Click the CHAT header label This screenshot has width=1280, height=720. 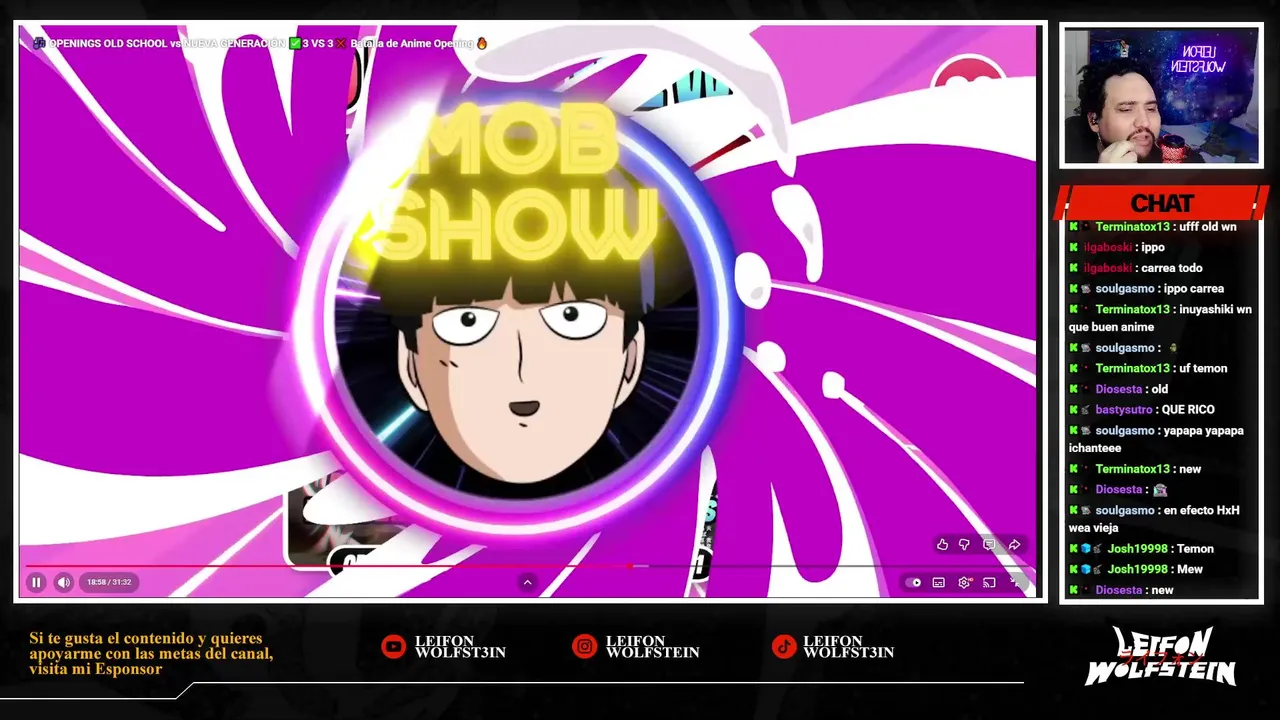pyautogui.click(x=1162, y=203)
